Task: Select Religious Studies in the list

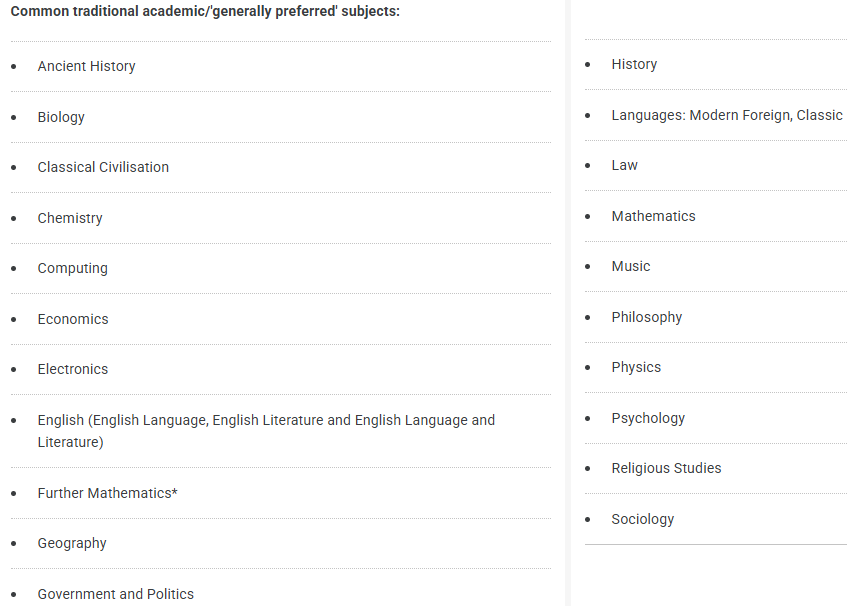Action: coord(666,468)
